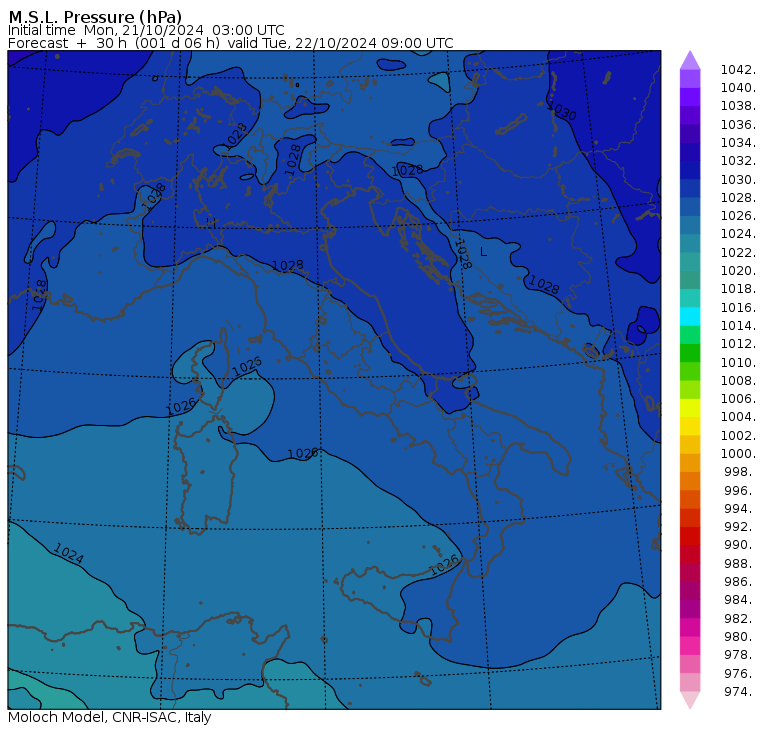Click the "Forecast + 30 h" valid time line
This screenshot has width=760, height=731.
[231, 43]
